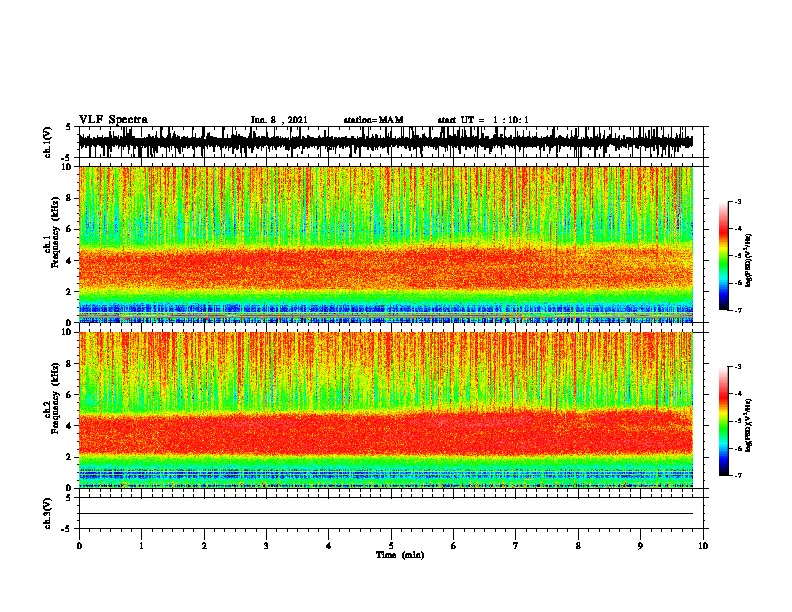
Task: Click the "start UT = 1:10:1" header text
Action: click(483, 120)
